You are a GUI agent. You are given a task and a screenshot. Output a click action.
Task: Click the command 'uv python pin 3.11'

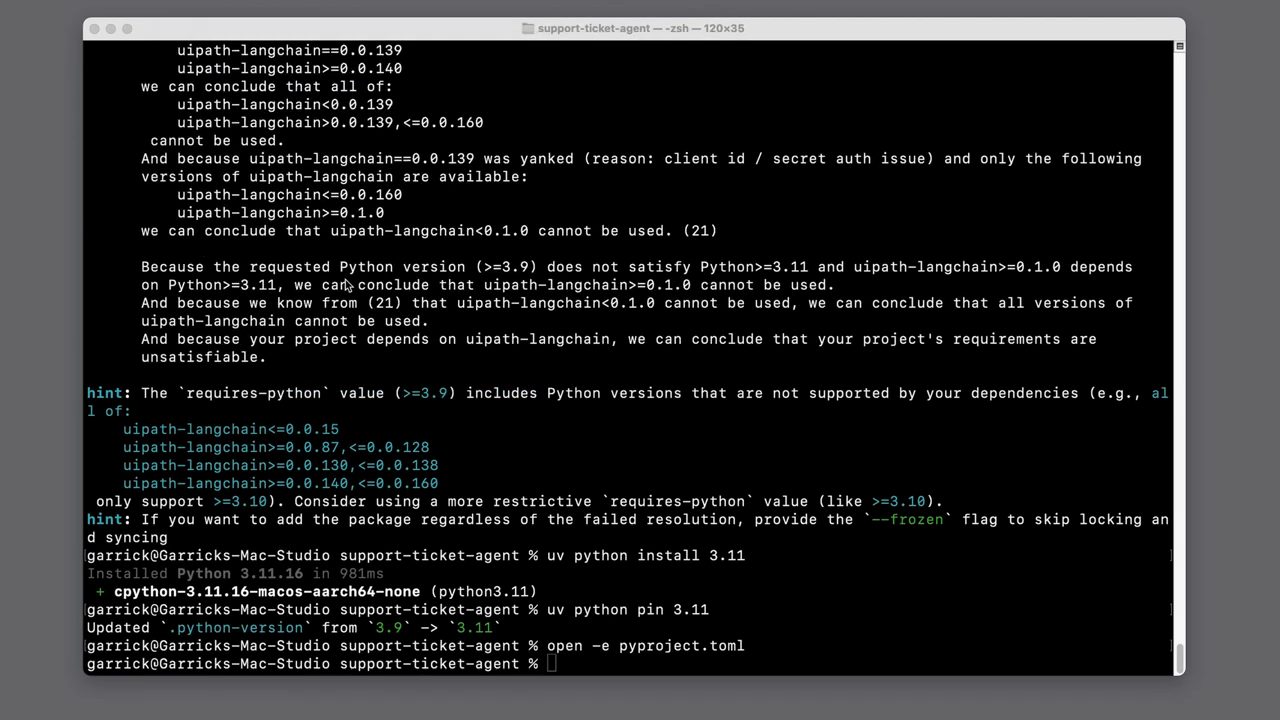pyautogui.click(x=628, y=609)
